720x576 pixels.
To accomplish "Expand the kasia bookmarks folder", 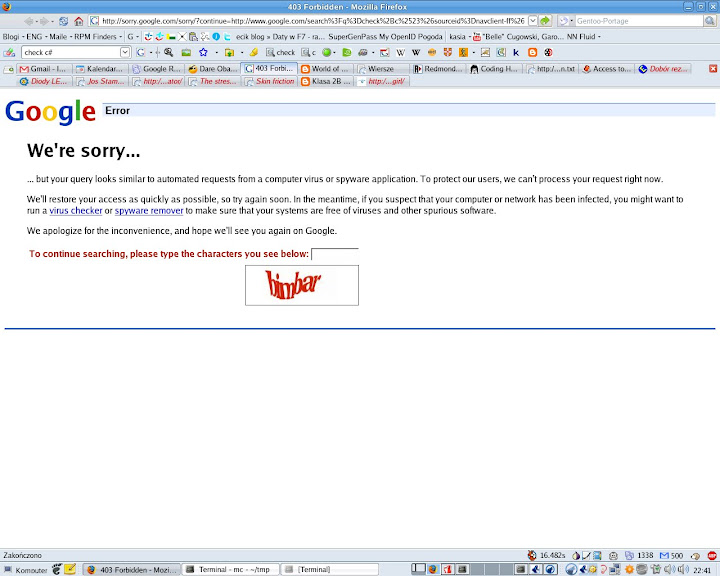I will [x=460, y=37].
